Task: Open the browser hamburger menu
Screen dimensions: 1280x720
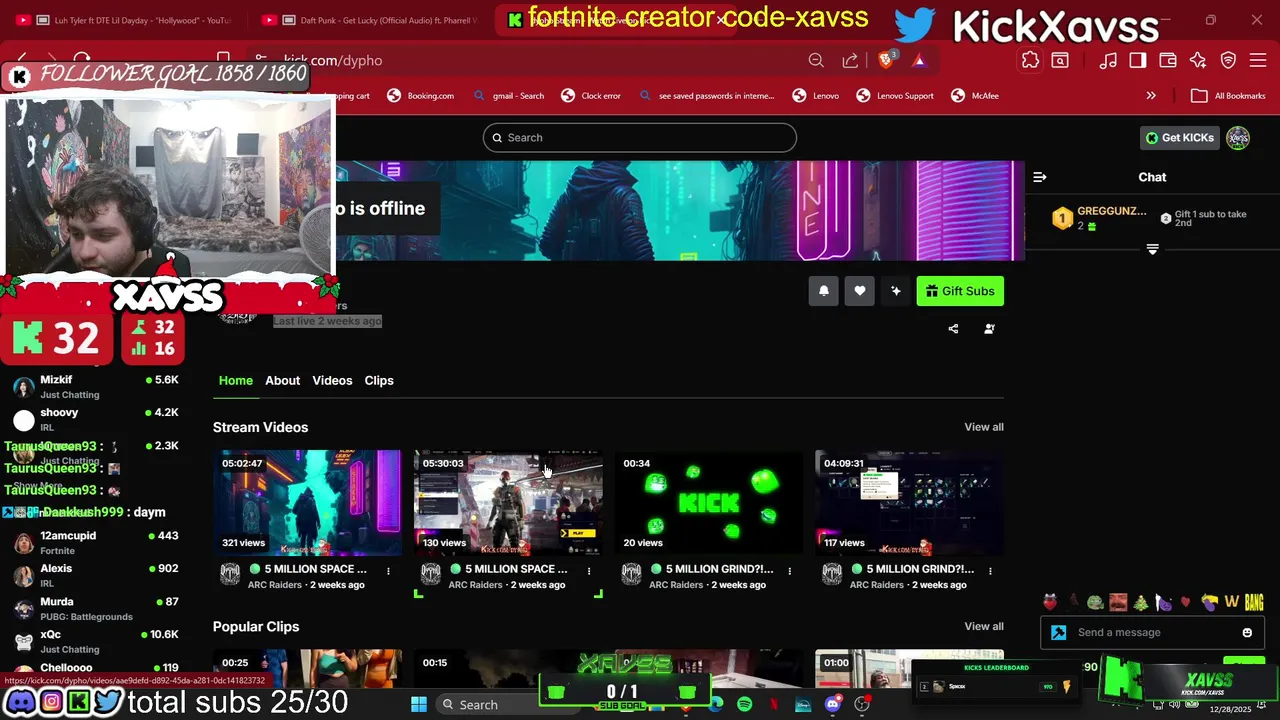Action: click(x=1258, y=60)
